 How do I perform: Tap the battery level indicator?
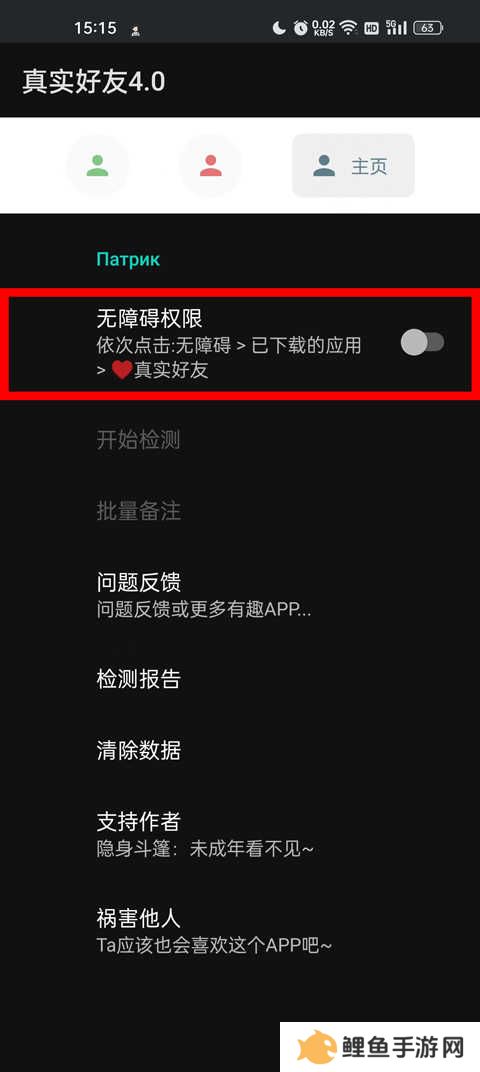pyautogui.click(x=429, y=28)
